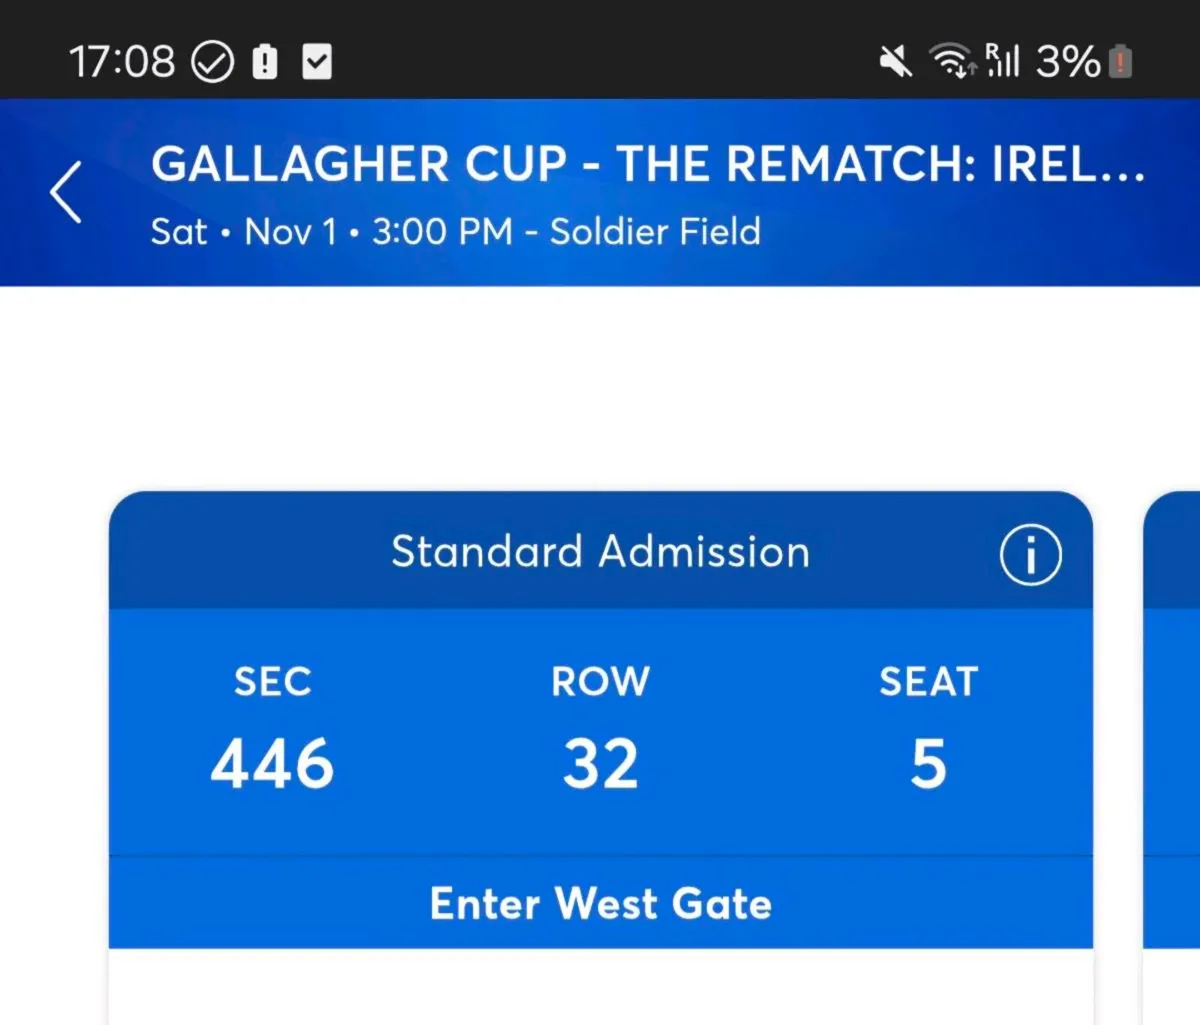Image resolution: width=1200 pixels, height=1025 pixels.
Task: Tap the battery alert notification icon
Action: pyautogui.click(x=264, y=62)
